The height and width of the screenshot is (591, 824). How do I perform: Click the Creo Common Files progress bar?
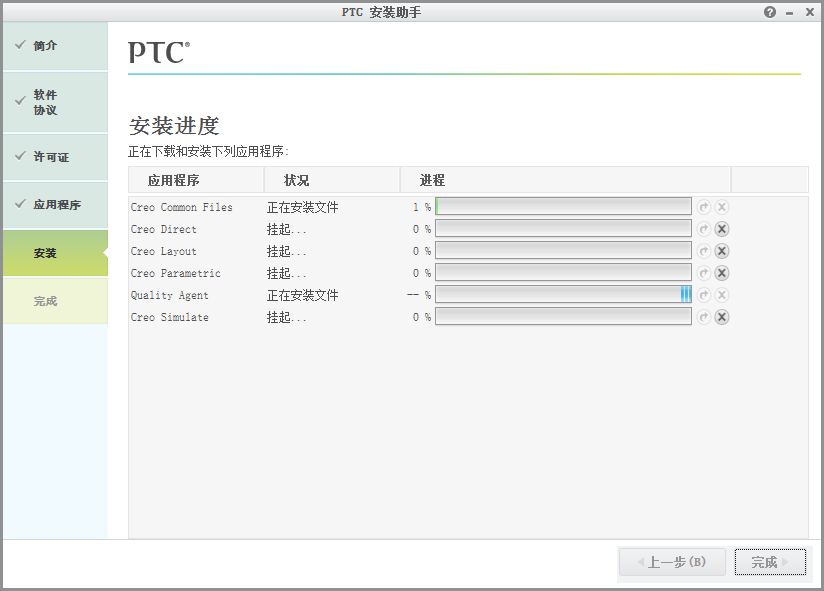point(563,207)
